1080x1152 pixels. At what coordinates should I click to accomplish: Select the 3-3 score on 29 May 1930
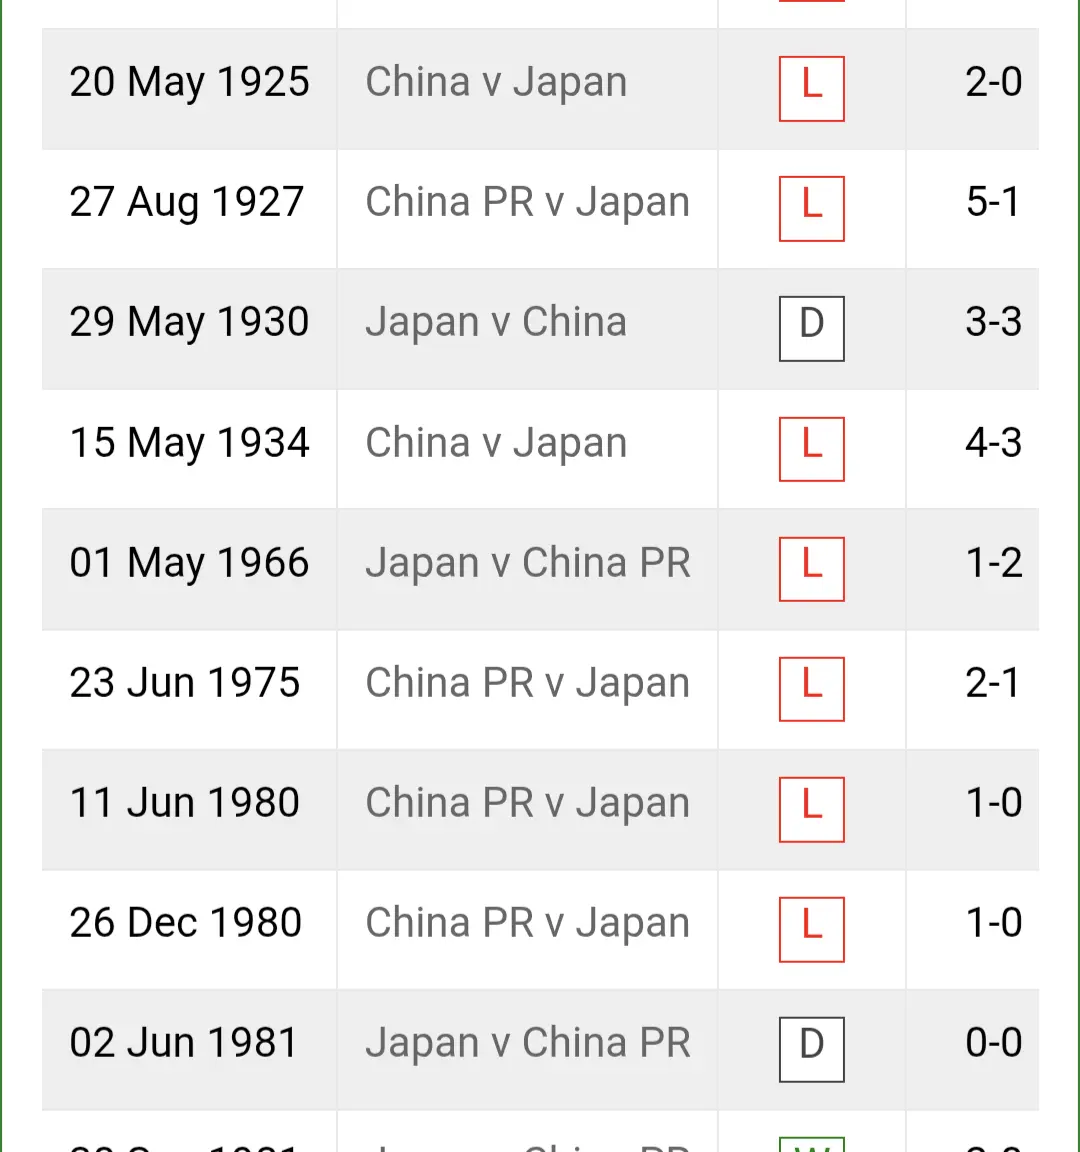[993, 322]
